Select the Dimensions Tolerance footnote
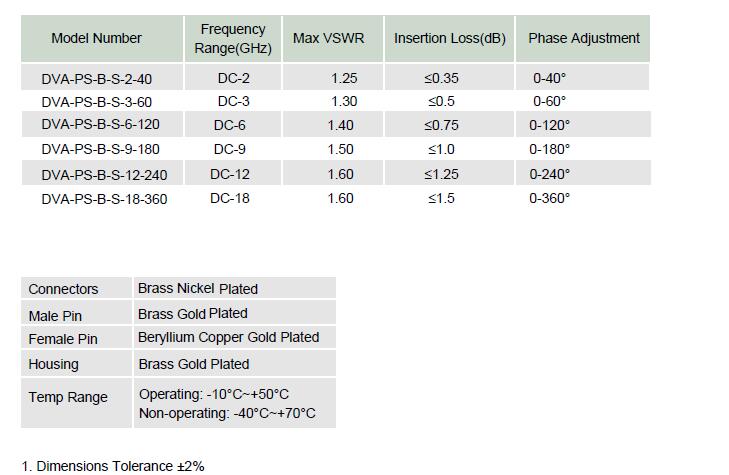The height and width of the screenshot is (475, 729). pyautogui.click(x=113, y=466)
